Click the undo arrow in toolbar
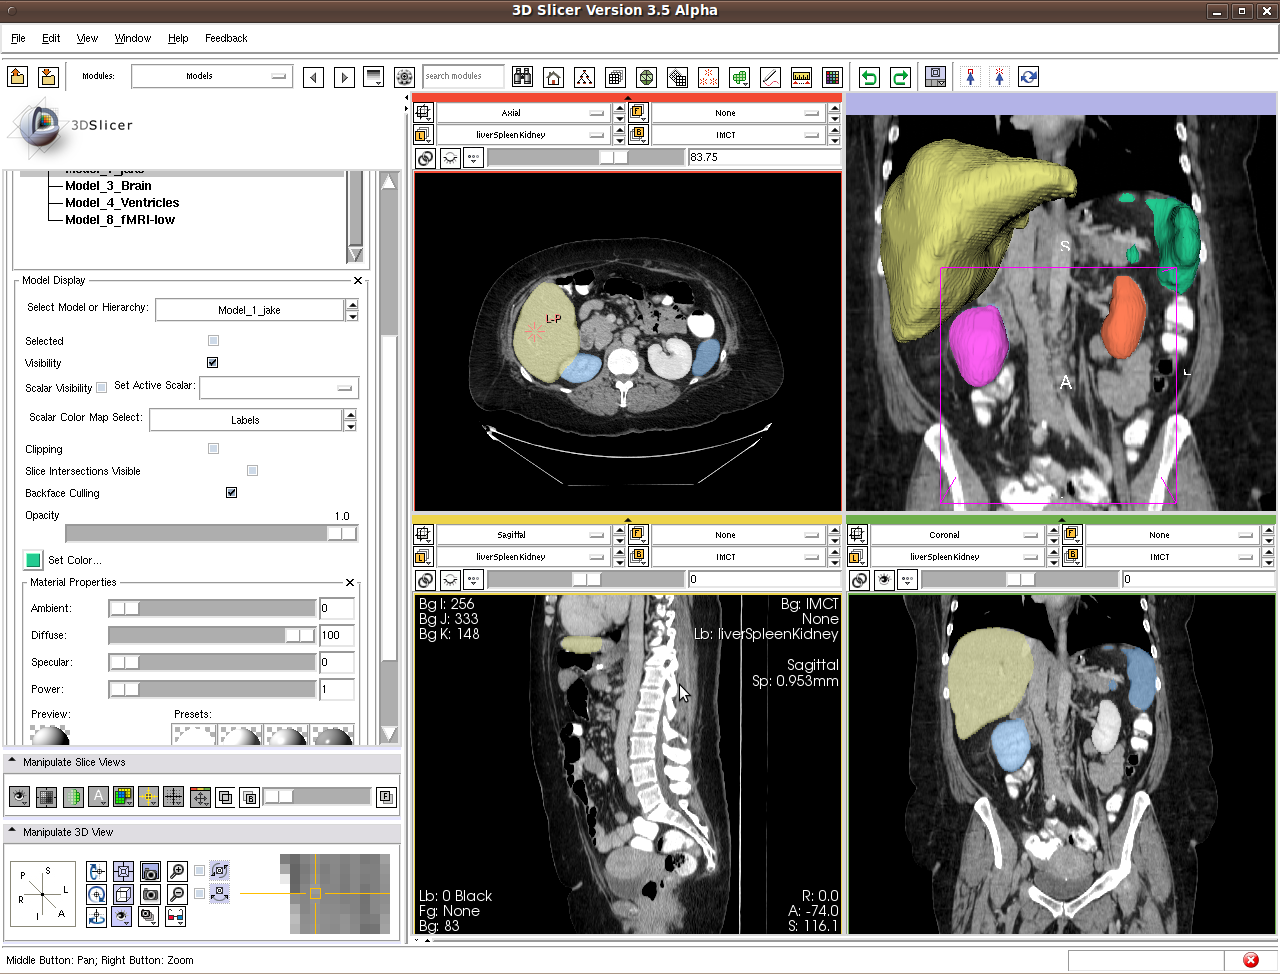This screenshot has width=1280, height=974. pos(869,77)
